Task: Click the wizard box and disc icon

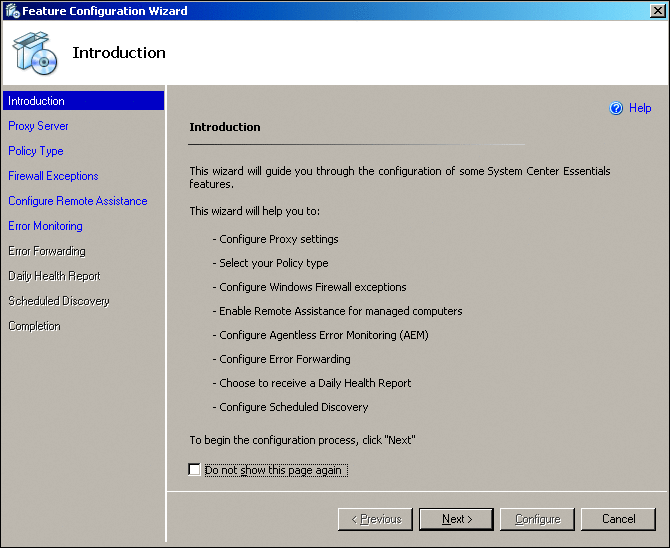Action: (34, 53)
